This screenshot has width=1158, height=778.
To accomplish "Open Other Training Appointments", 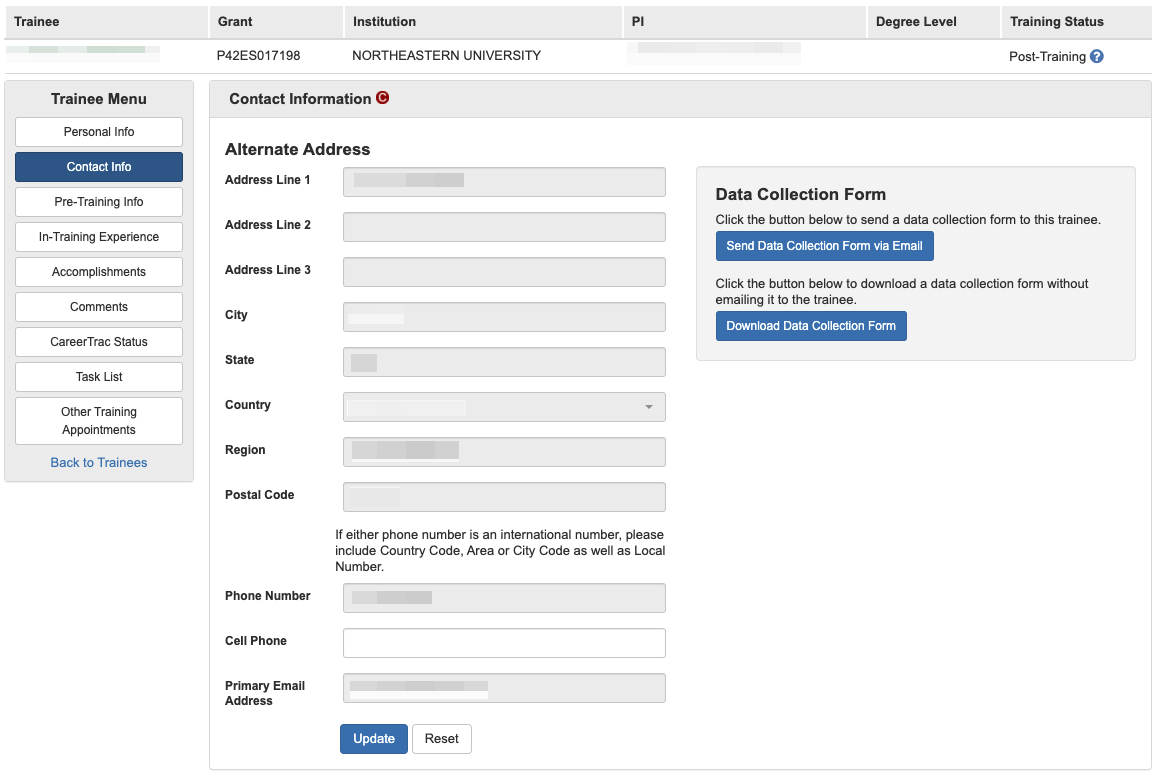I will tap(99, 421).
